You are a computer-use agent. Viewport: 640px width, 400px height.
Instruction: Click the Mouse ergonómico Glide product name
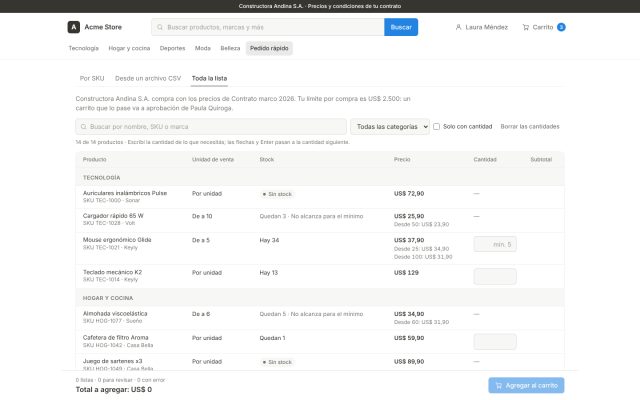click(117, 240)
